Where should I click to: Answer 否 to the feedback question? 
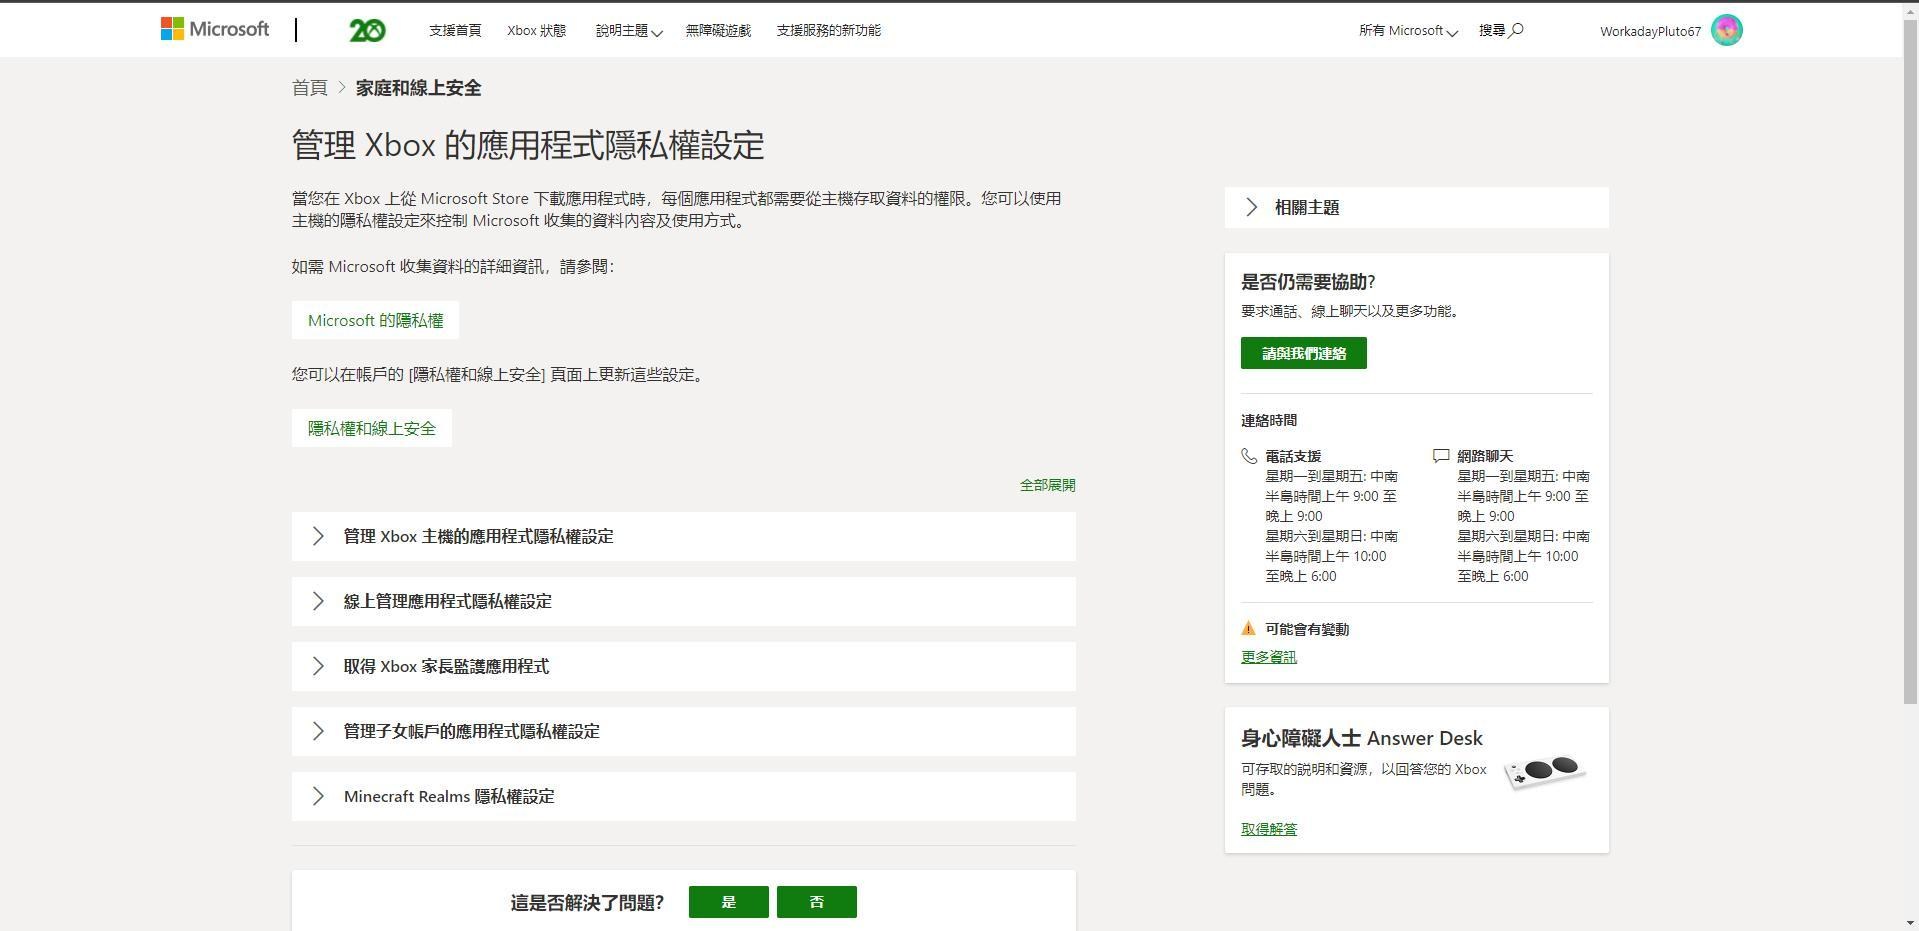tap(817, 902)
